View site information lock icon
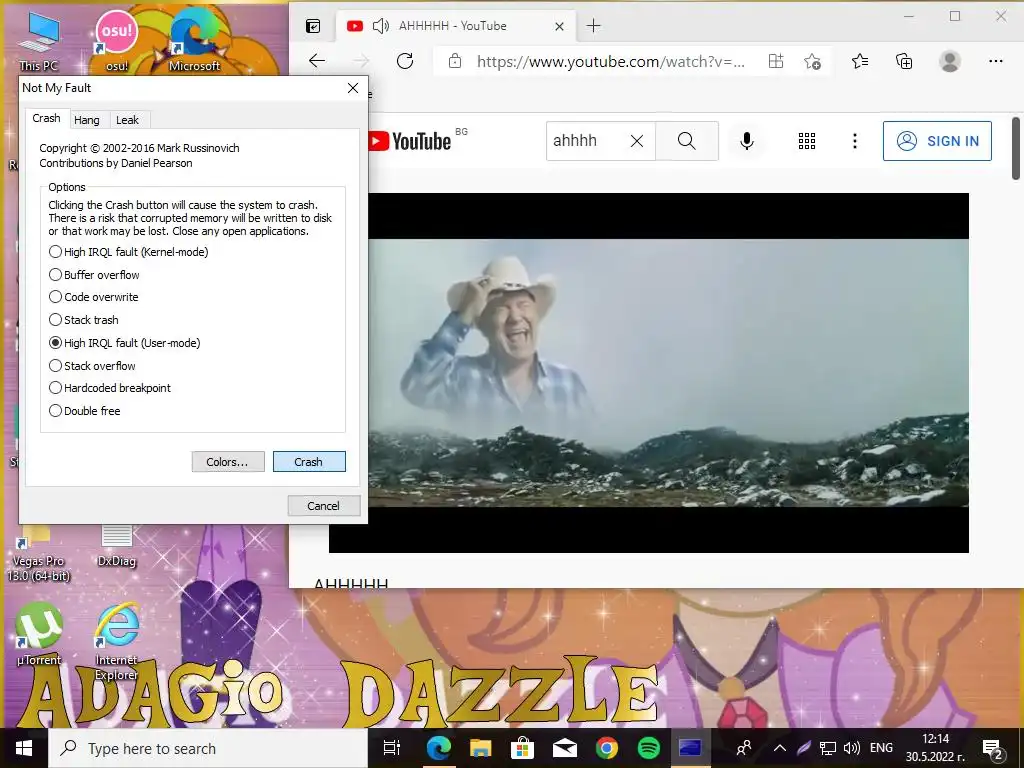 455,61
